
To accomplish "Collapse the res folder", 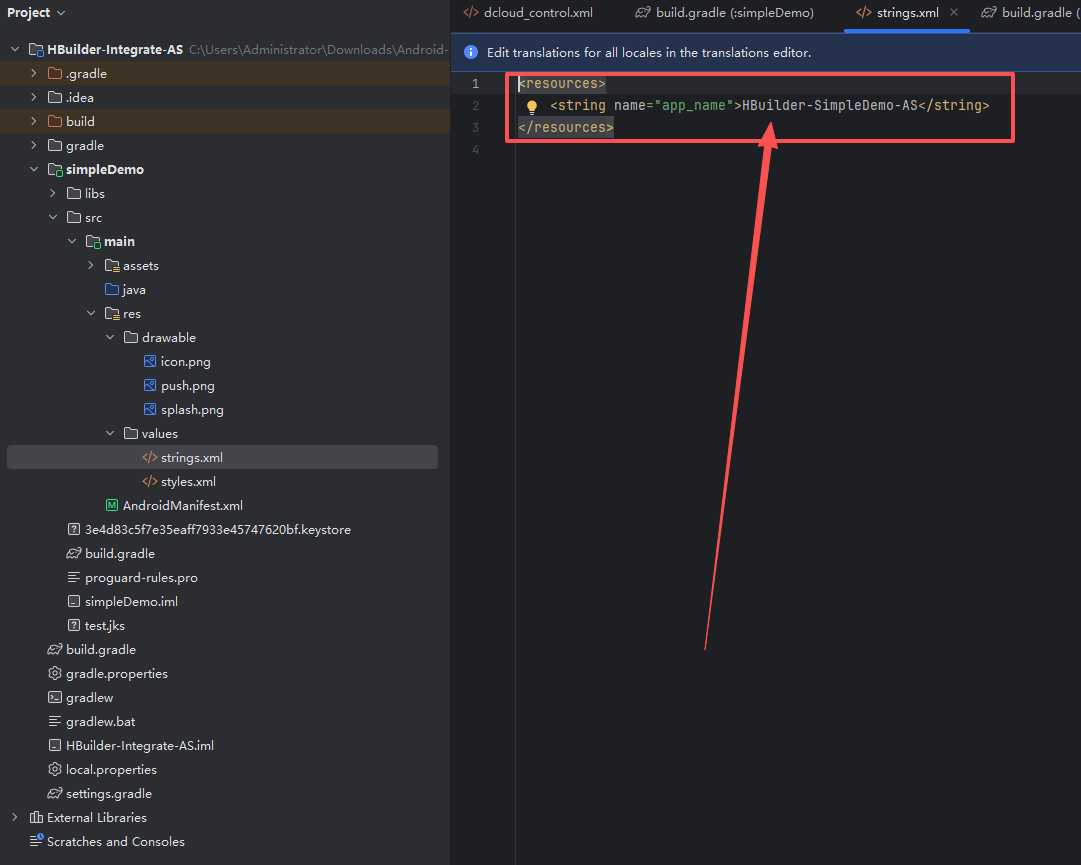I will (x=91, y=313).
